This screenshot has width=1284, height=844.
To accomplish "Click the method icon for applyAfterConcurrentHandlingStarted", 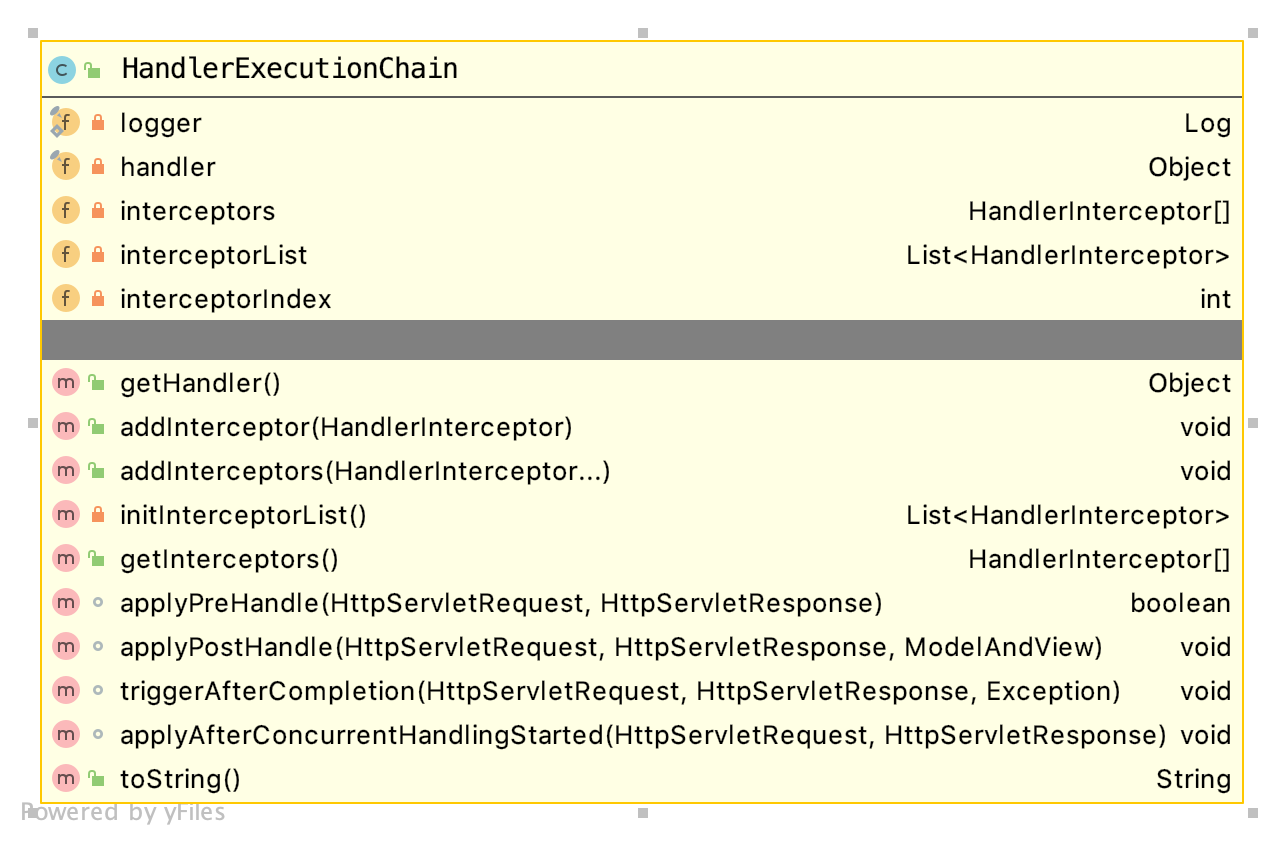I will 65,735.
